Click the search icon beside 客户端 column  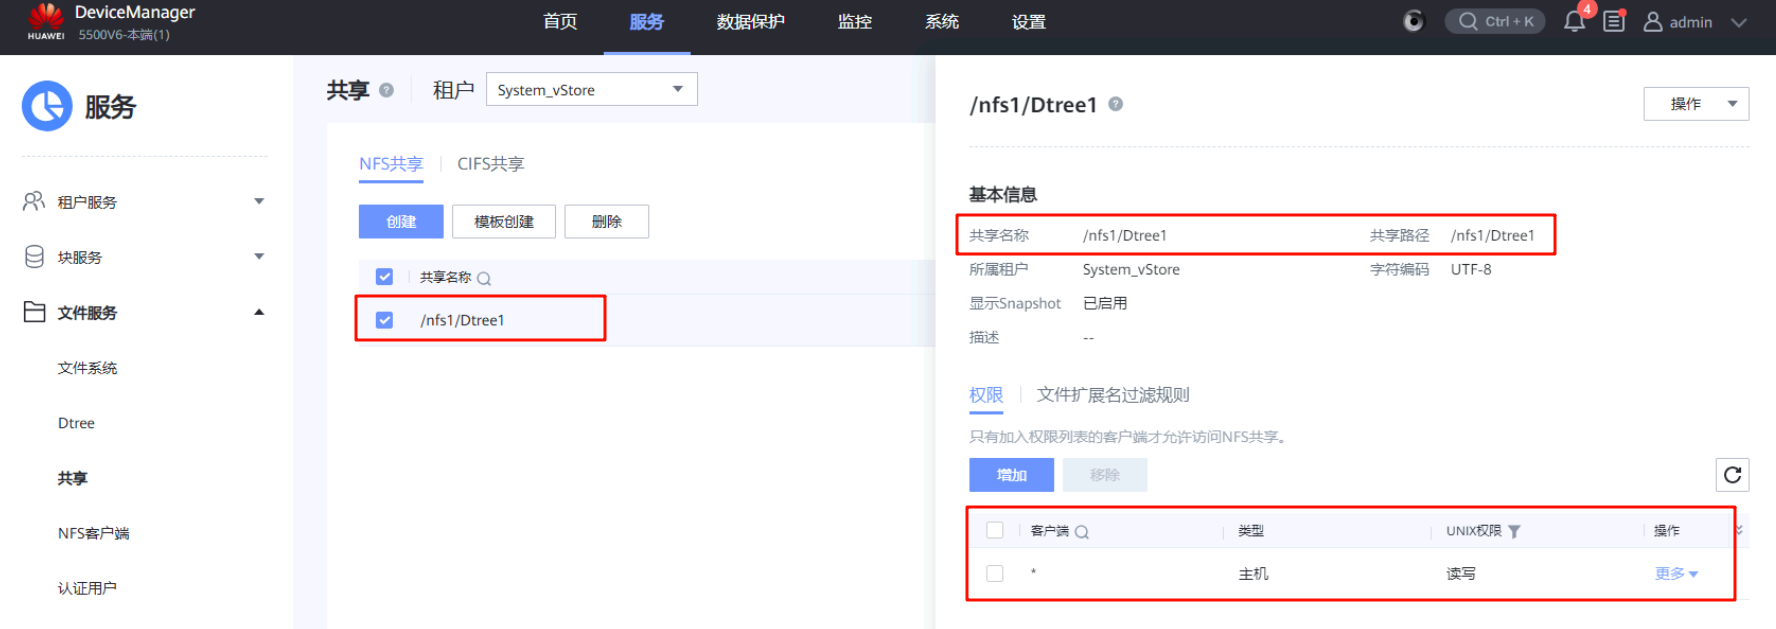[x=1082, y=532]
